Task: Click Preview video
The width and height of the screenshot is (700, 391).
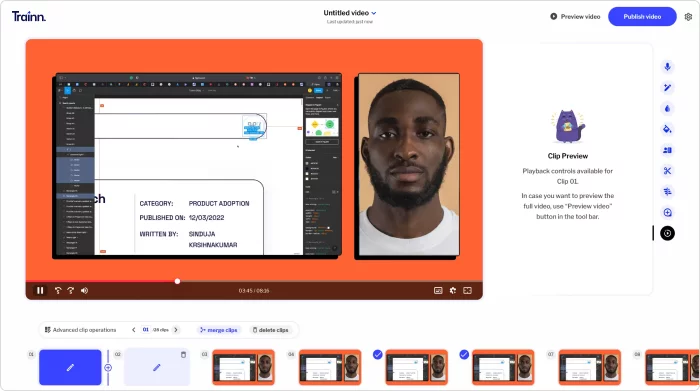Action: [x=575, y=17]
